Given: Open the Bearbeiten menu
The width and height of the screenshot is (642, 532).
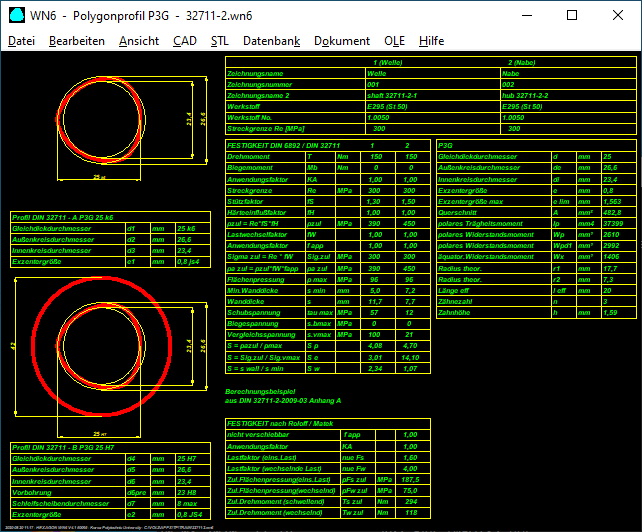Looking at the screenshot, I should tap(76, 41).
